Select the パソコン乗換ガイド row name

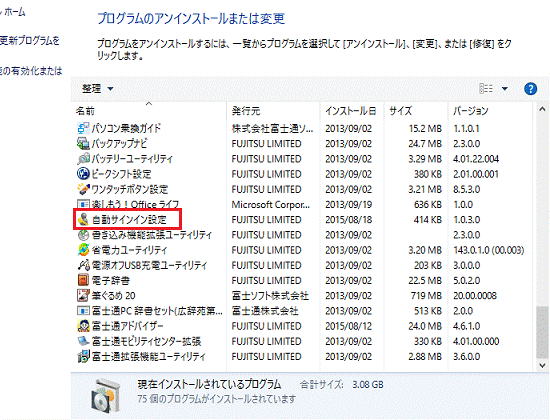[126, 128]
